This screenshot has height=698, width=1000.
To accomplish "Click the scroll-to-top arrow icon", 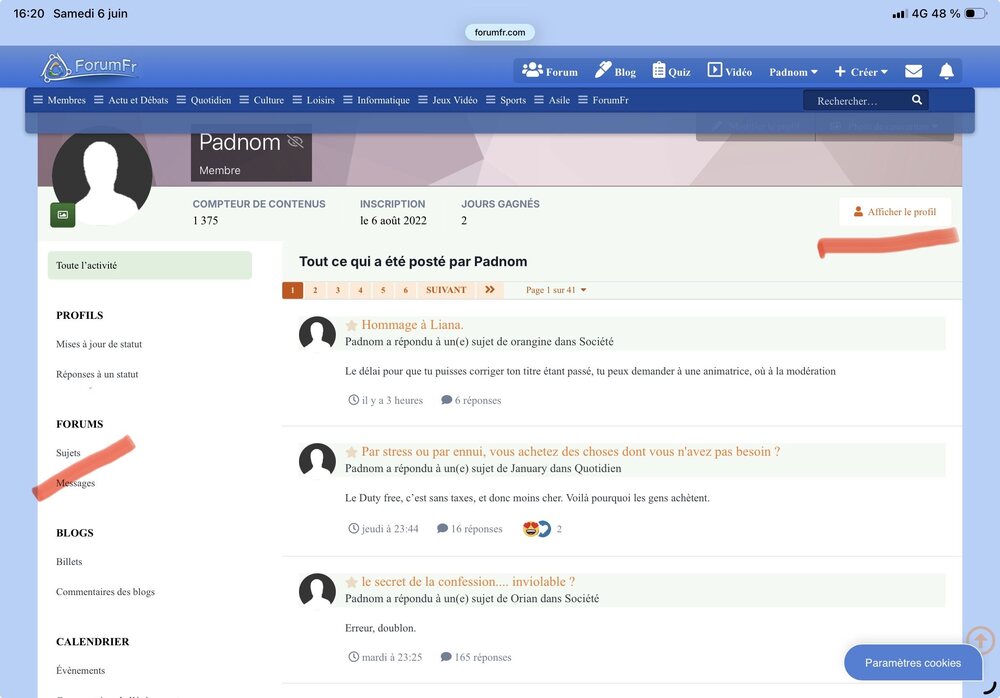I will (980, 639).
